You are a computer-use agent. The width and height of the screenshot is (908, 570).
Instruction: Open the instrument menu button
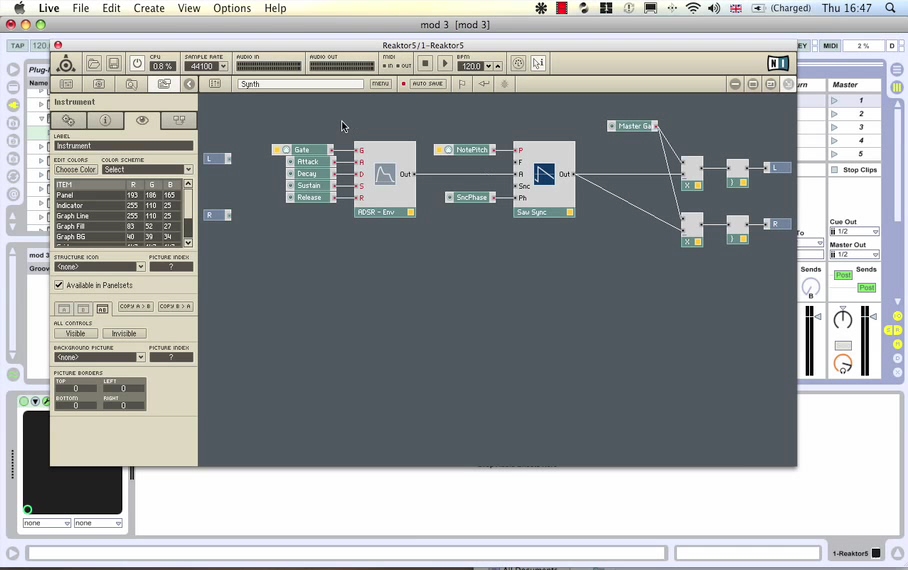380,84
